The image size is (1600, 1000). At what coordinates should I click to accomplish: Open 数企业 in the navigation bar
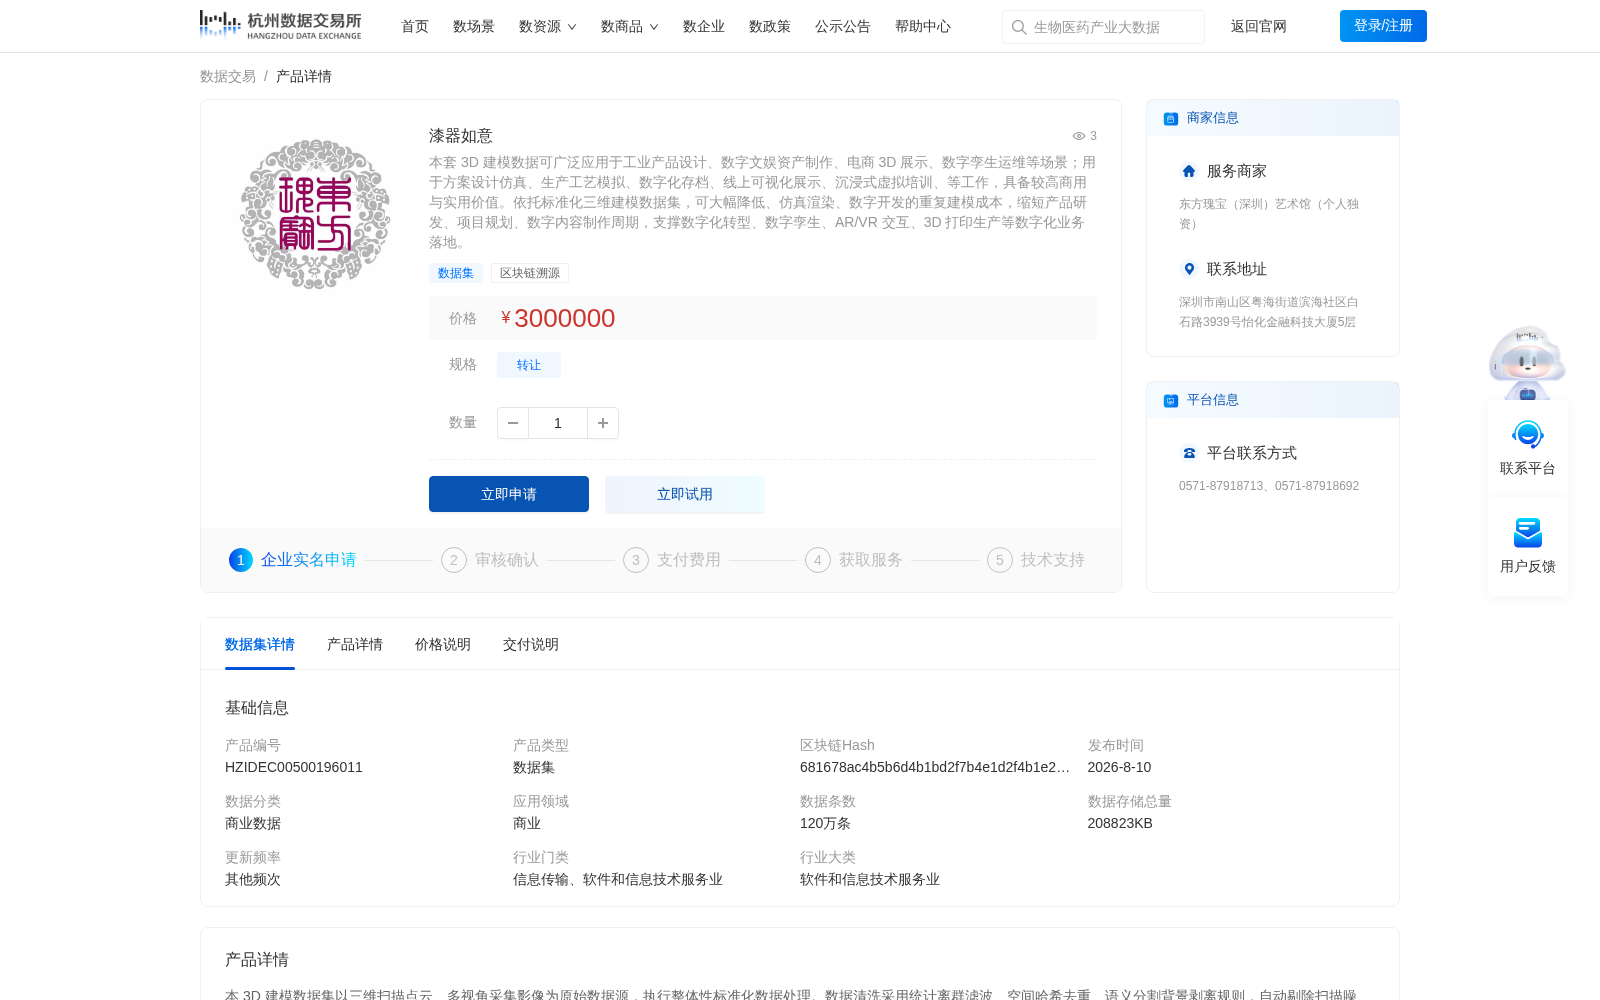pos(704,27)
